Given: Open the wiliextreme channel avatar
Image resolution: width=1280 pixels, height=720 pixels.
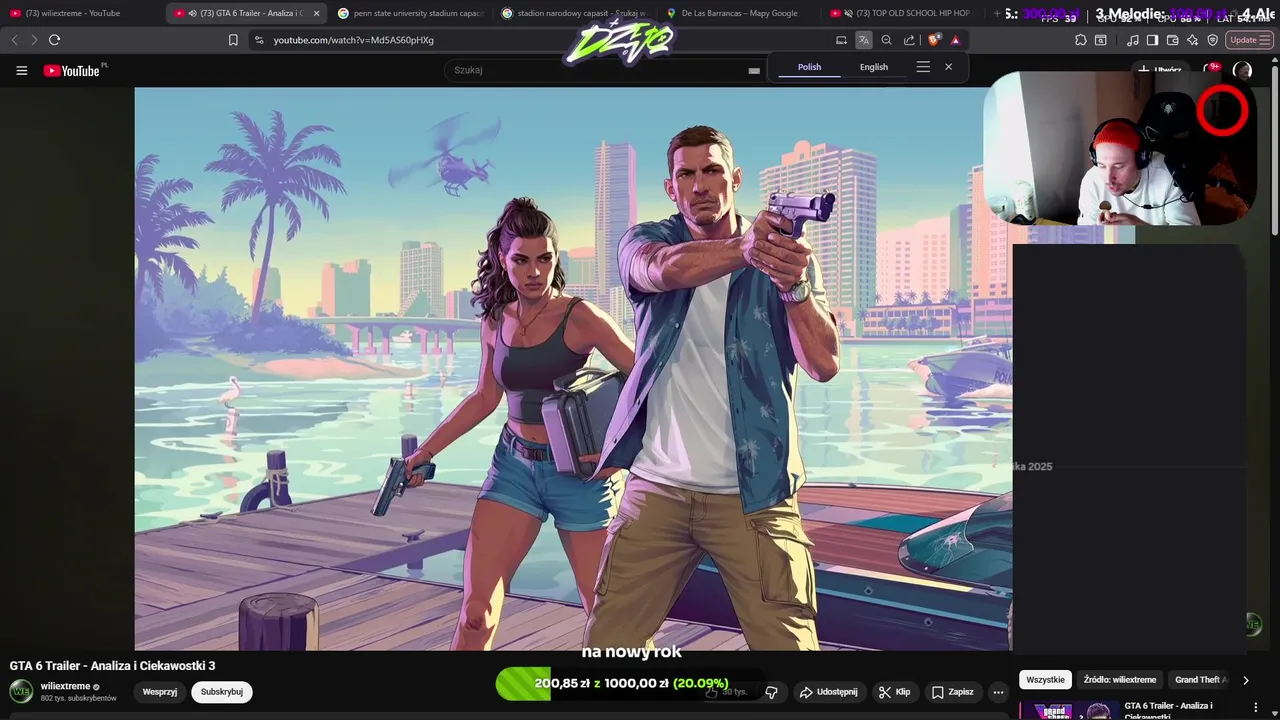Looking at the screenshot, I should click(21, 691).
